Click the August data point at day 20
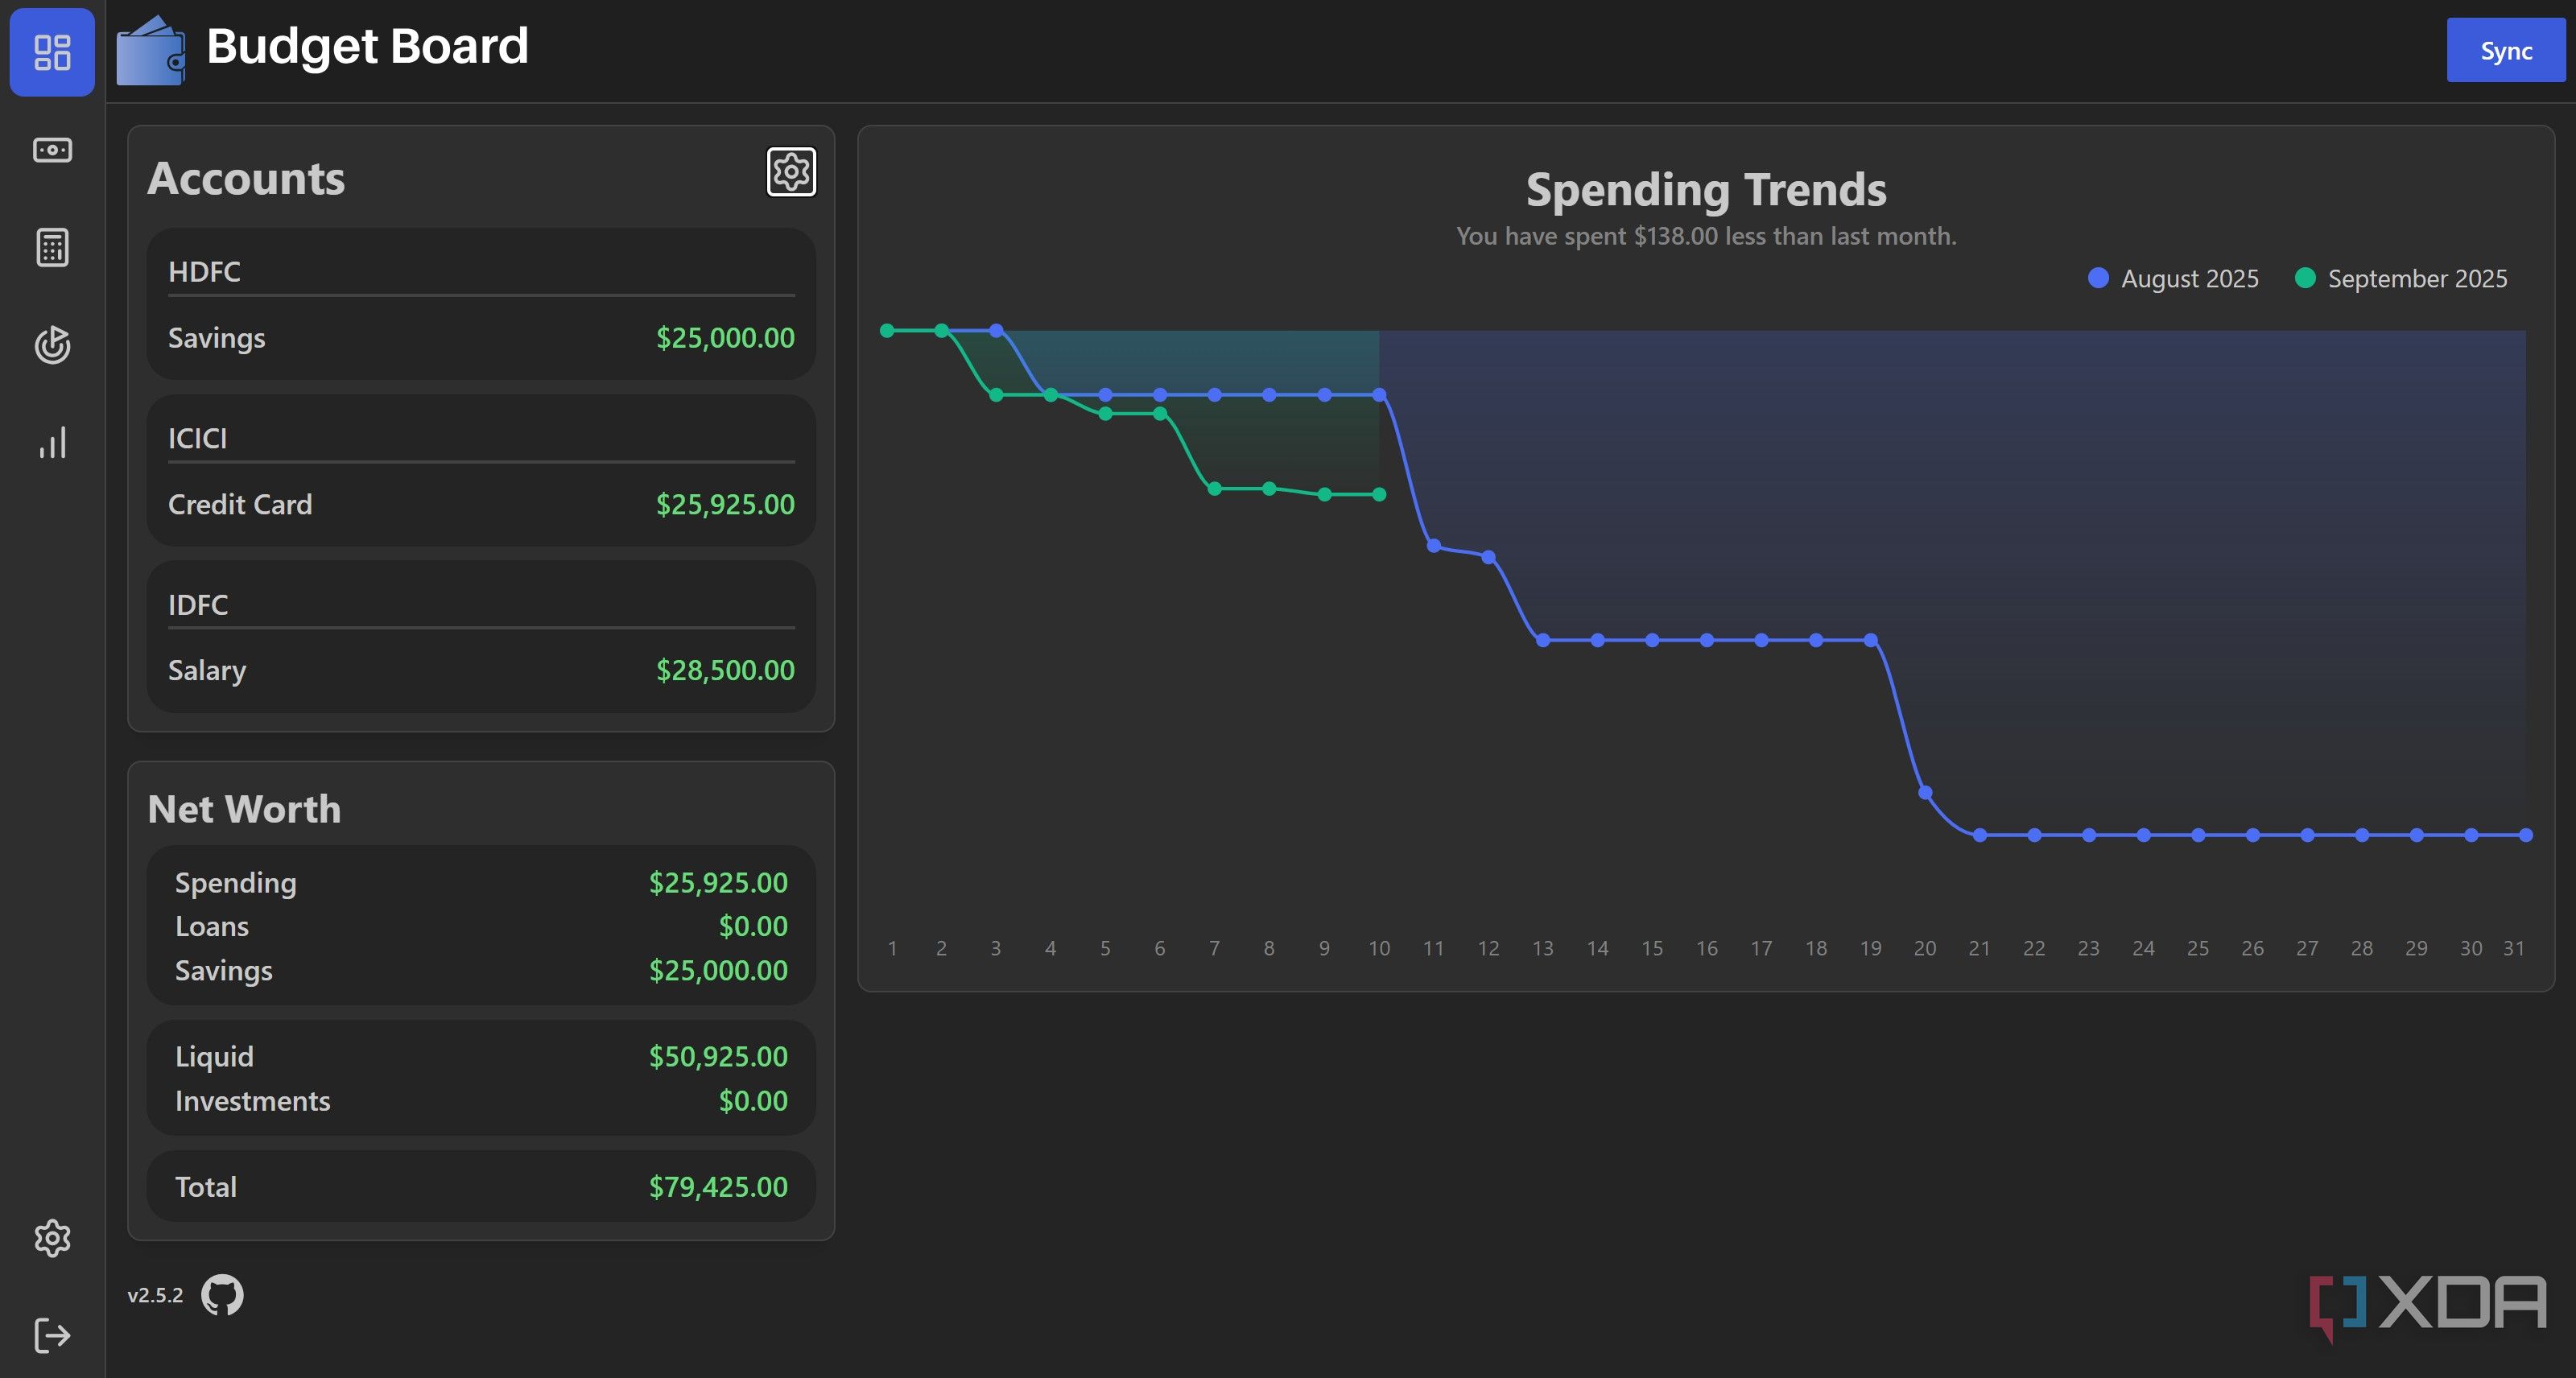The width and height of the screenshot is (2576, 1378). [1925, 793]
